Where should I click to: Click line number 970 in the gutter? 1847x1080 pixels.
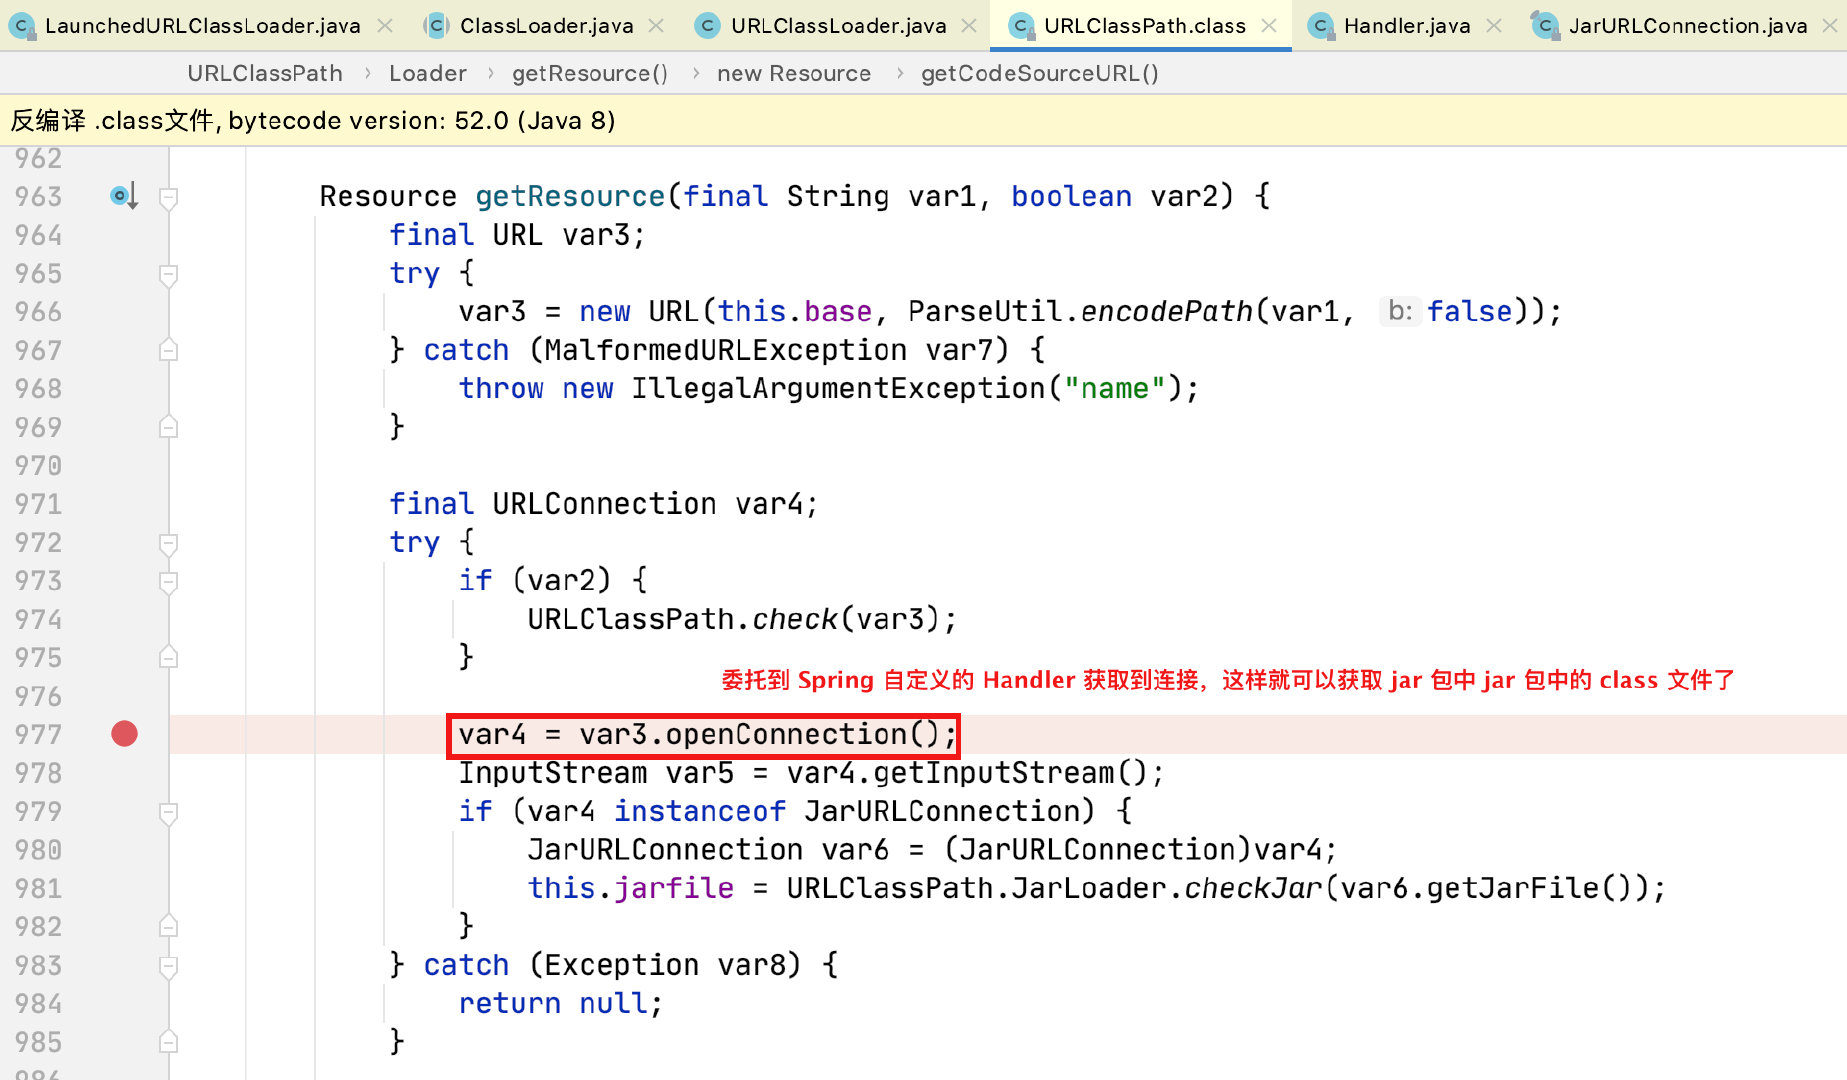38,466
